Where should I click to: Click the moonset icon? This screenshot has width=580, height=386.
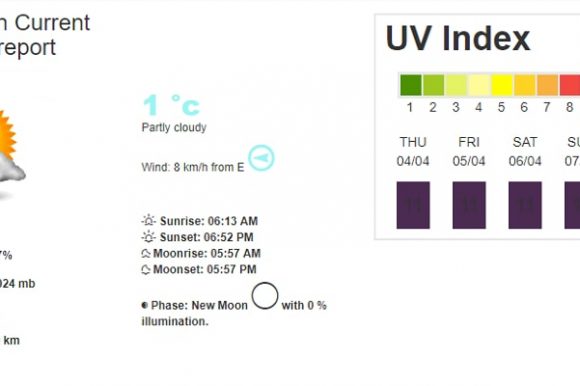(146, 270)
